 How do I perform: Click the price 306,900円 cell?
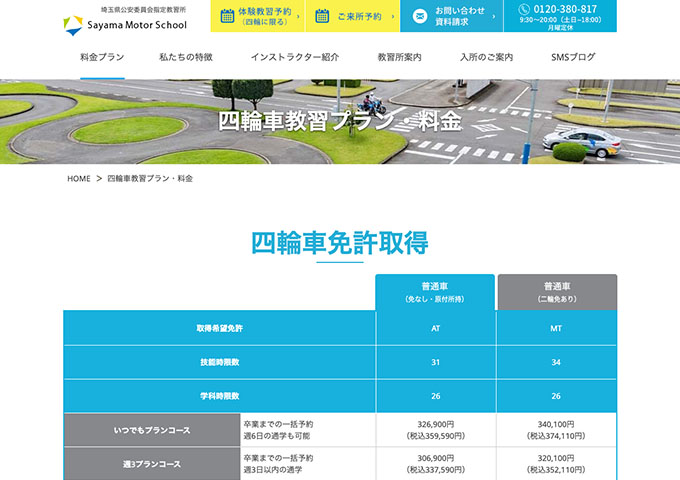tap(436, 464)
